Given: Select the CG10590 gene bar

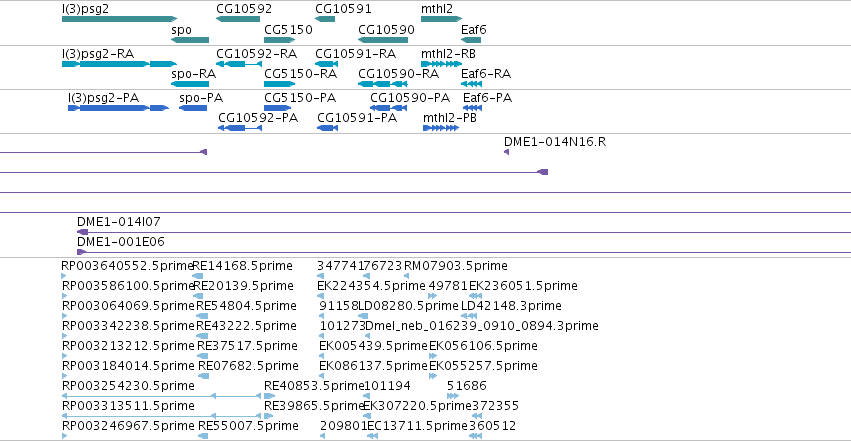Looking at the screenshot, I should 383,40.
